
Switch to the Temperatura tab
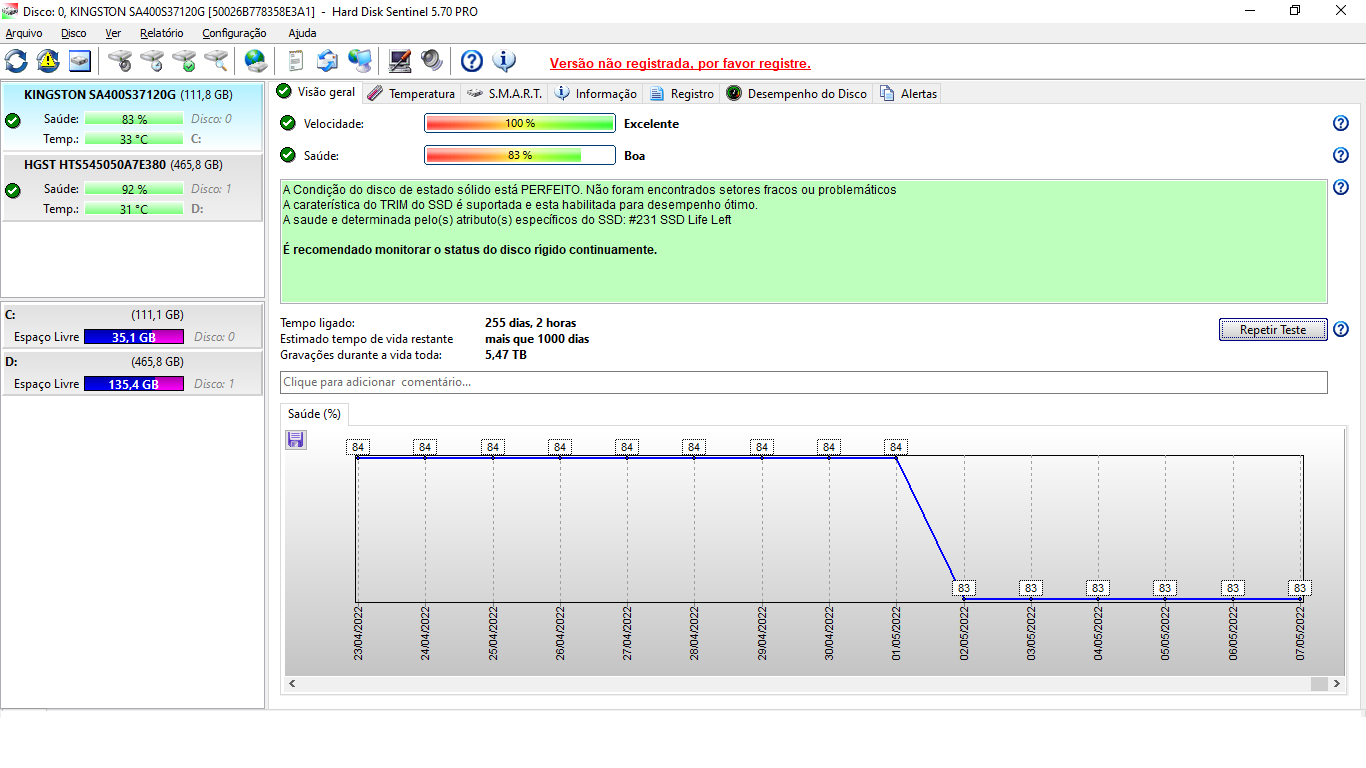coord(411,94)
